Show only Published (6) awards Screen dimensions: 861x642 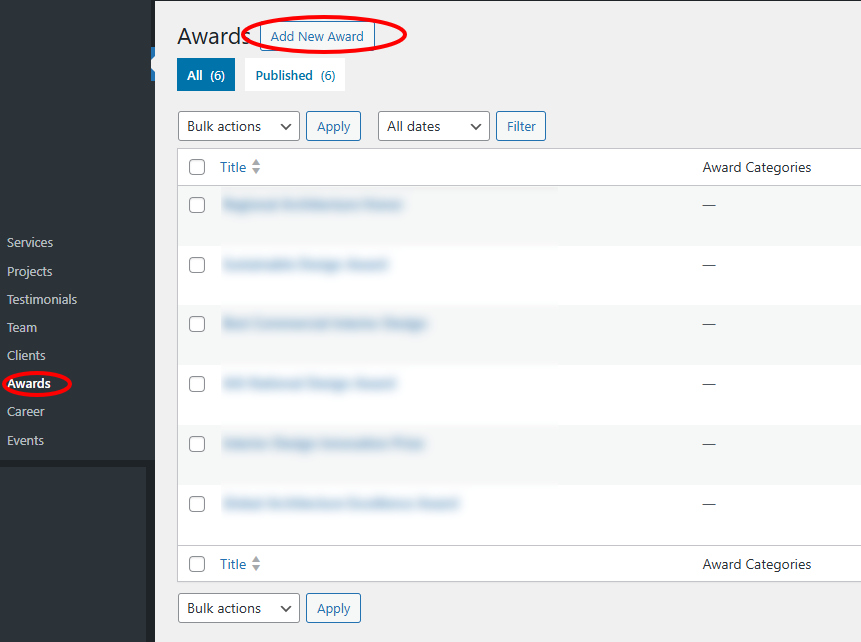pos(295,75)
